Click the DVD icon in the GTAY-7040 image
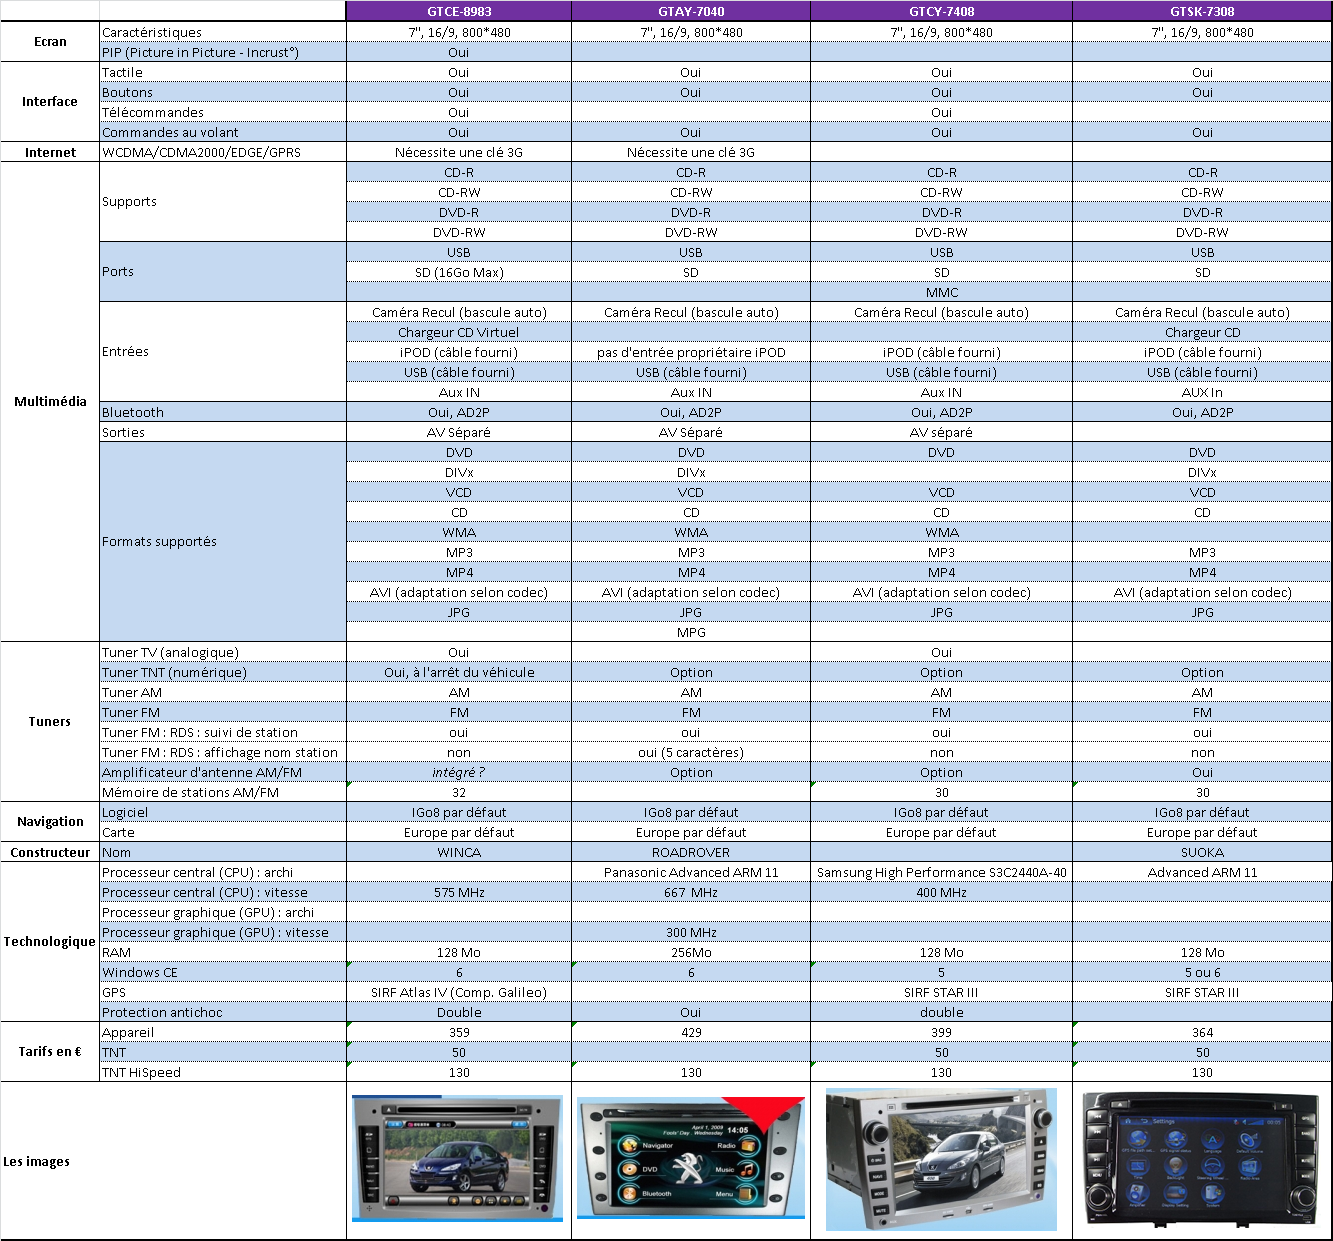This screenshot has width=1333, height=1241. [x=629, y=1169]
